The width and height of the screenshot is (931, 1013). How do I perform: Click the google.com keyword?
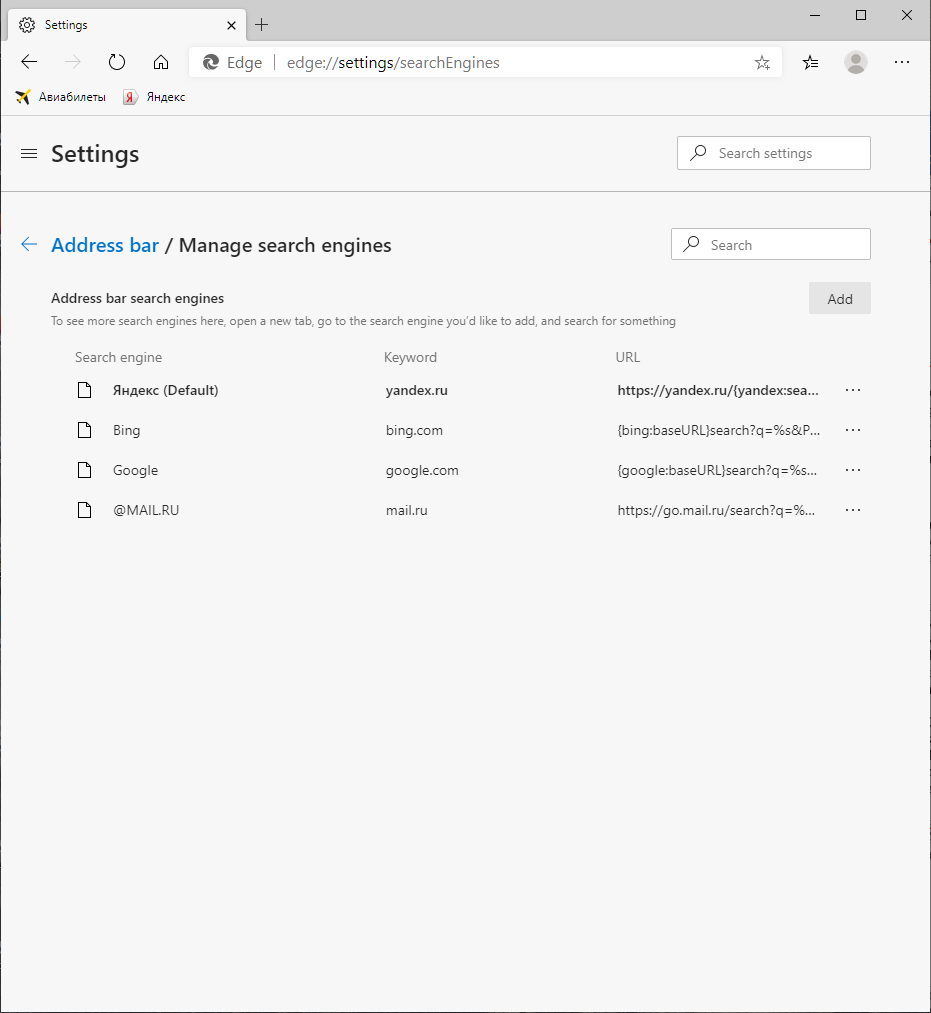422,470
